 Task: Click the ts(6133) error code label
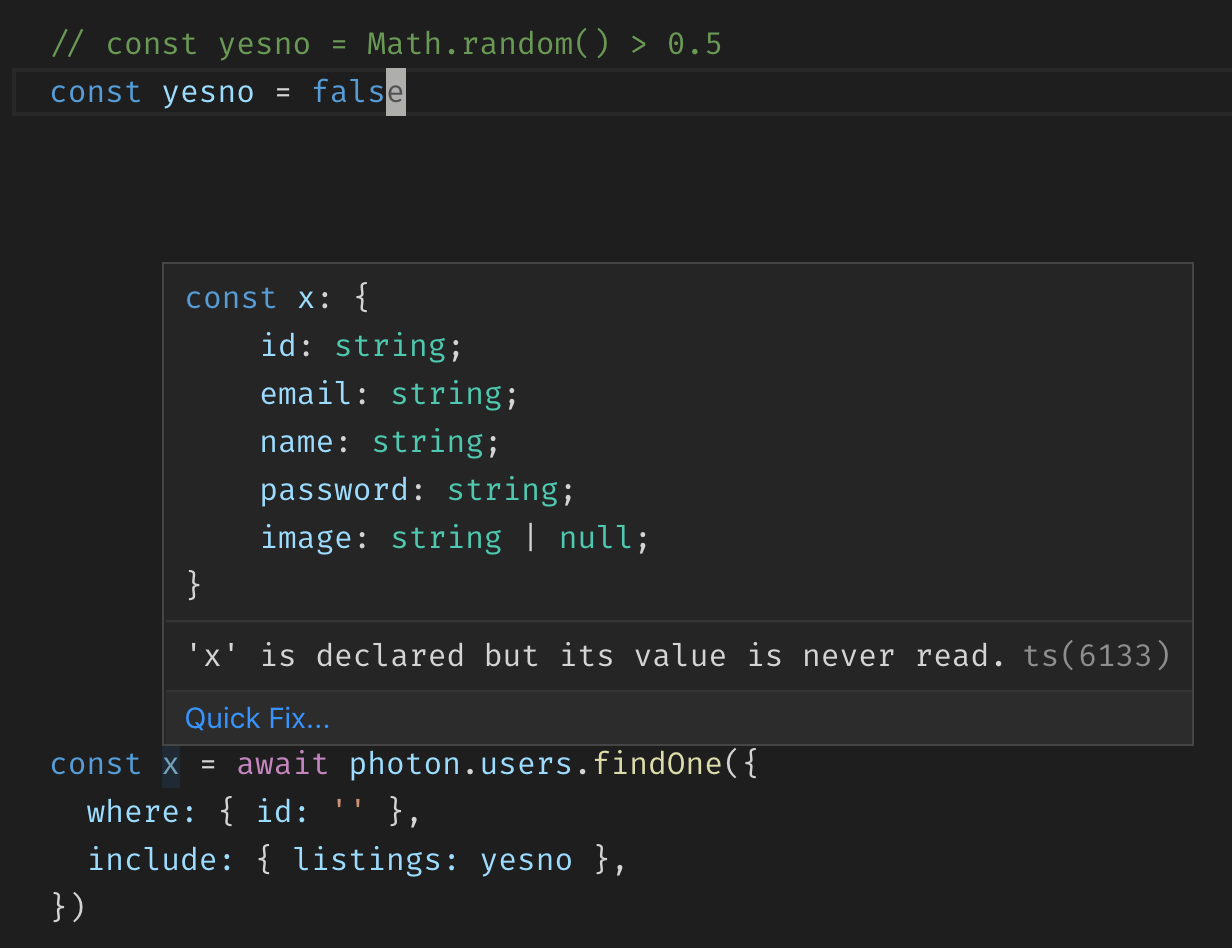click(1096, 655)
